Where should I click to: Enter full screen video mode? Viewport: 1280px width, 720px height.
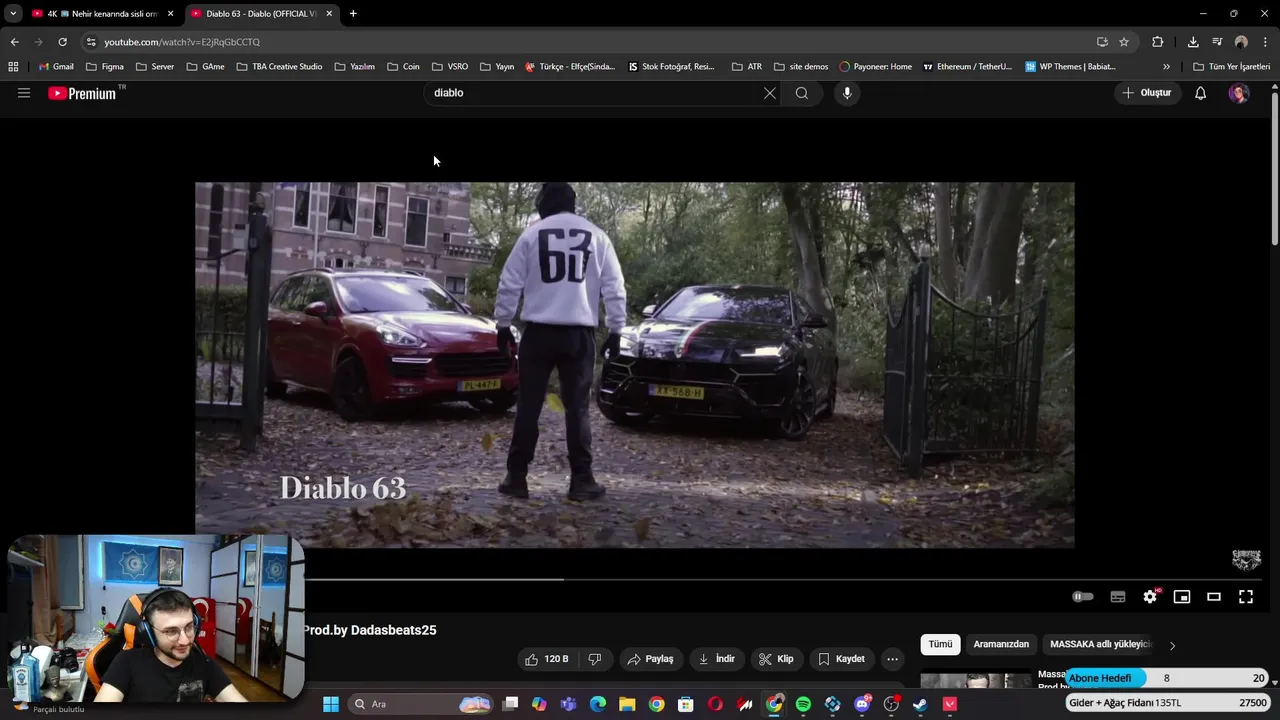1246,597
